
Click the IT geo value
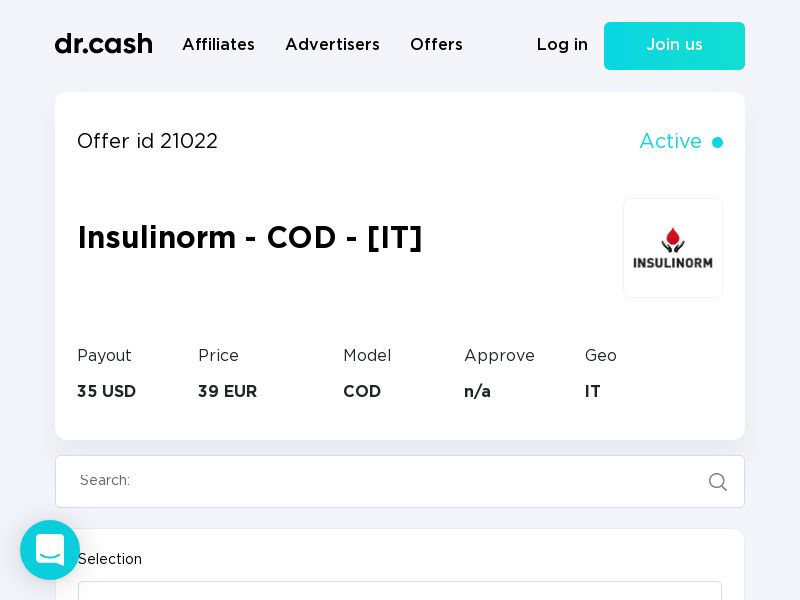click(592, 391)
